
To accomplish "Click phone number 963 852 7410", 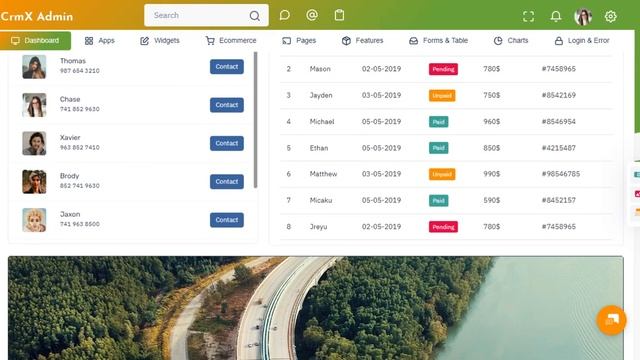I will coord(80,147).
